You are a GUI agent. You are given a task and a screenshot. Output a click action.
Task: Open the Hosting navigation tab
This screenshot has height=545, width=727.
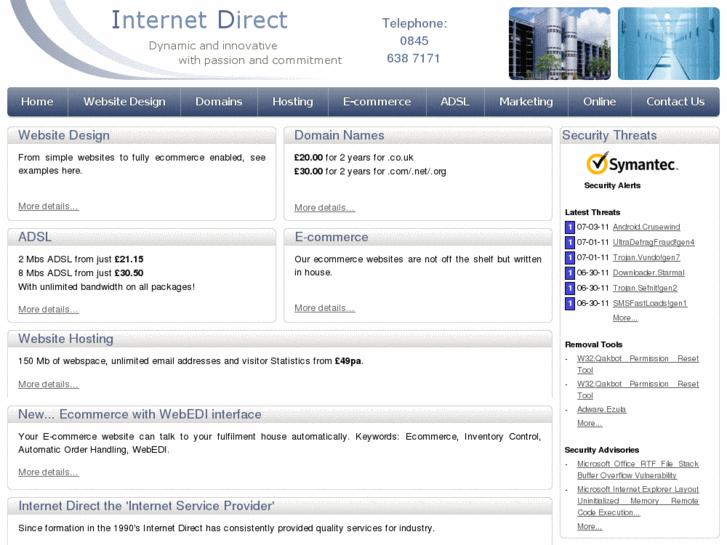pyautogui.click(x=293, y=102)
